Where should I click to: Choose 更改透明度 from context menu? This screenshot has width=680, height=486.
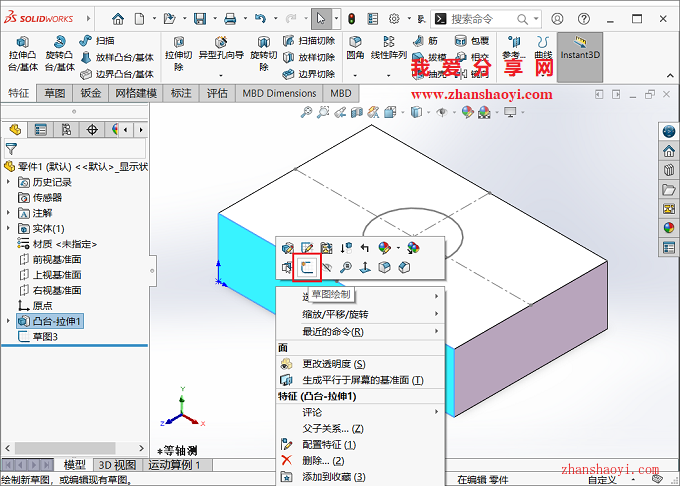[333, 364]
